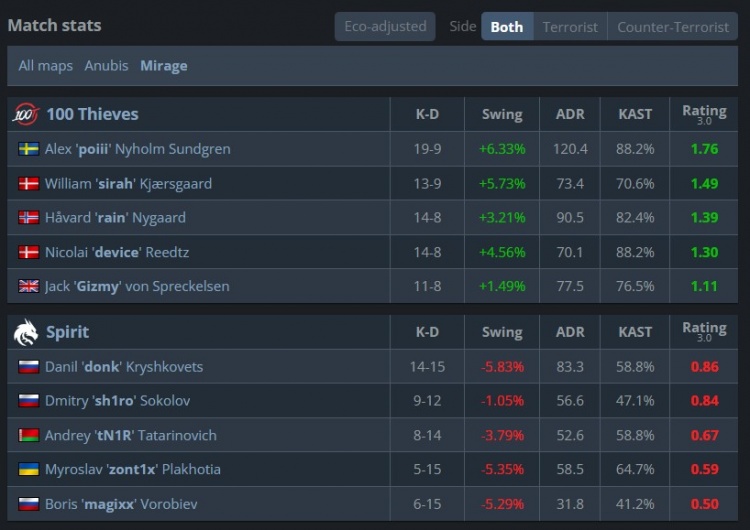Click the Belarus flag beside tN1R
The height and width of the screenshot is (530, 750).
[29, 435]
